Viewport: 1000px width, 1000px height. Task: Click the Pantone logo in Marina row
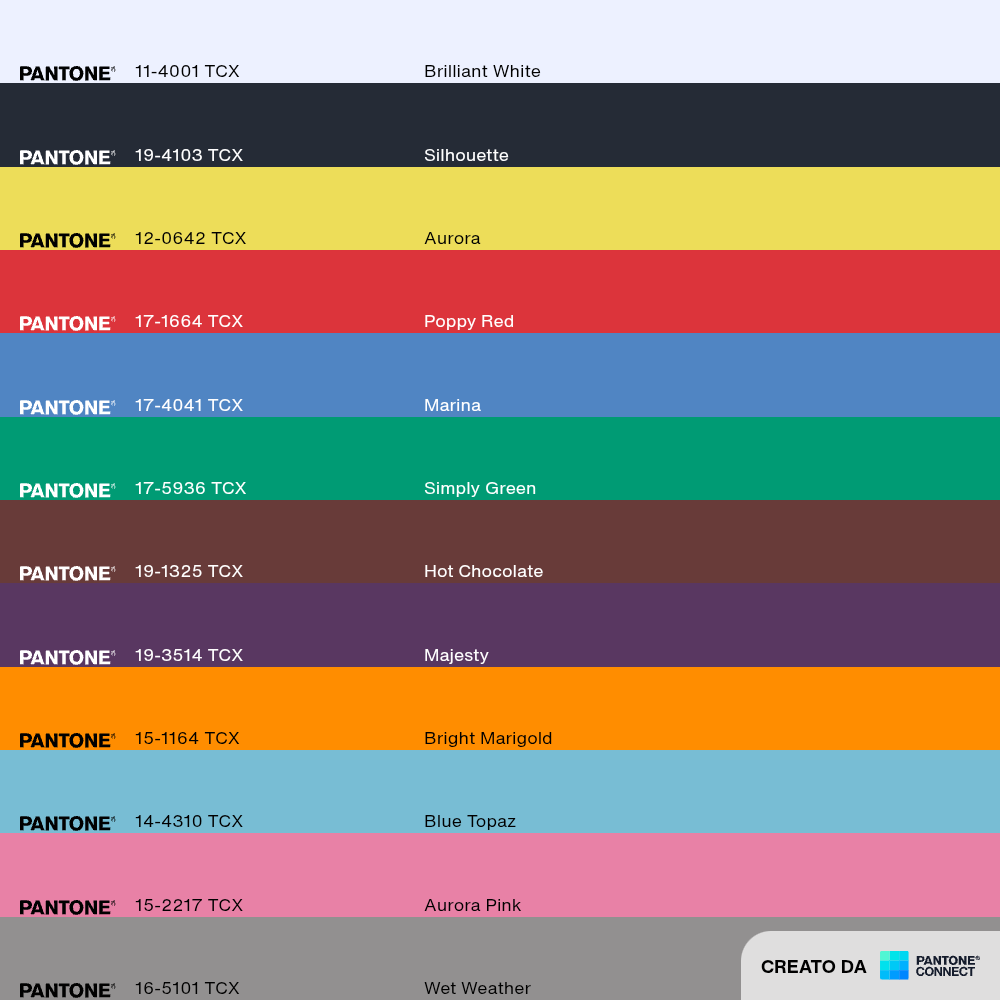67,407
